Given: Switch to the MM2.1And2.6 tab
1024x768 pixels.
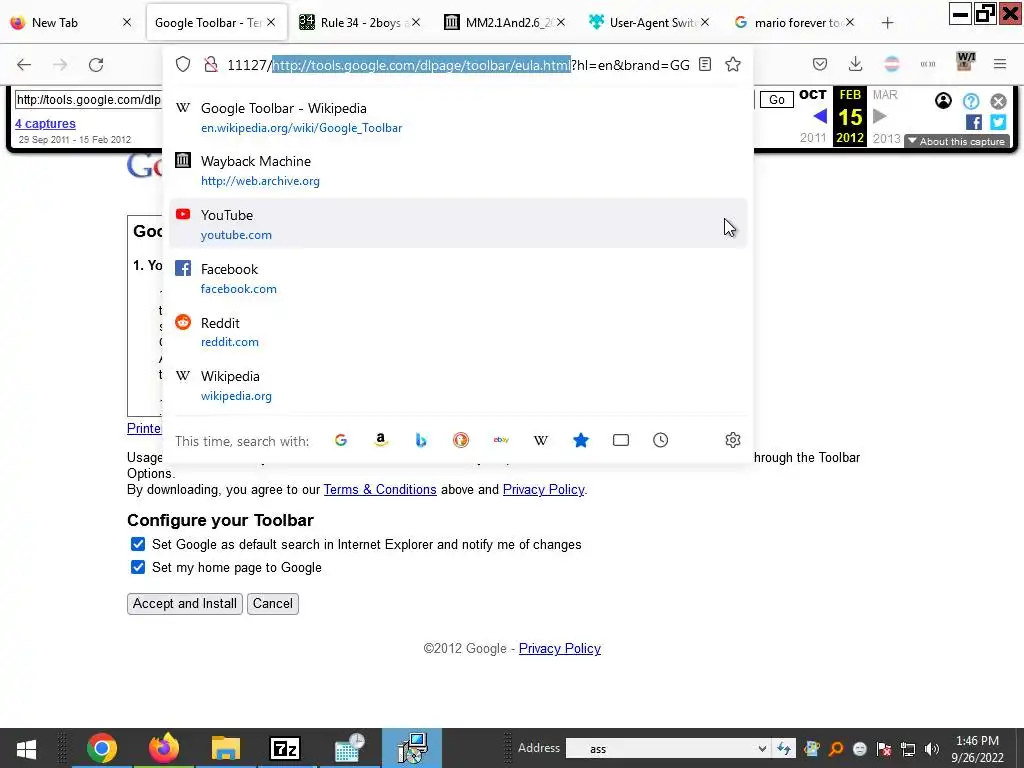Looking at the screenshot, I should (504, 23).
